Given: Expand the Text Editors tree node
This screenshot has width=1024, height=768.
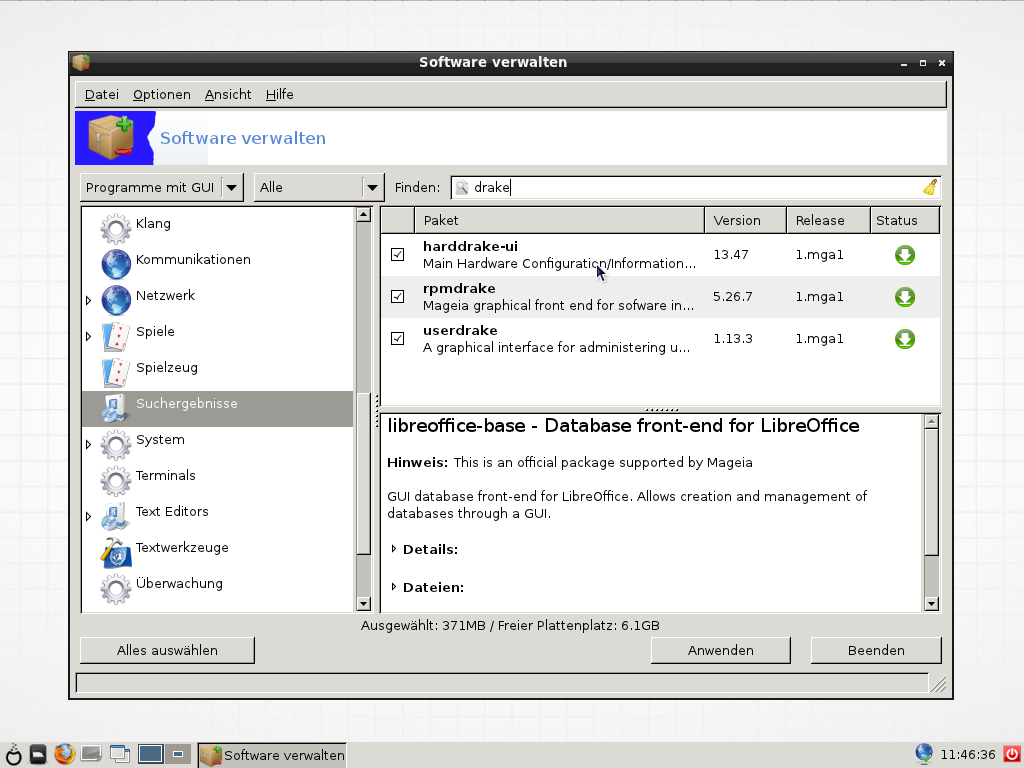Looking at the screenshot, I should click(x=89, y=517).
